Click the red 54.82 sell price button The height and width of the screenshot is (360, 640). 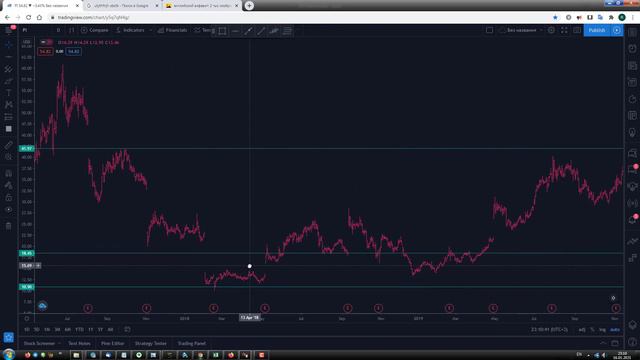[x=45, y=51]
